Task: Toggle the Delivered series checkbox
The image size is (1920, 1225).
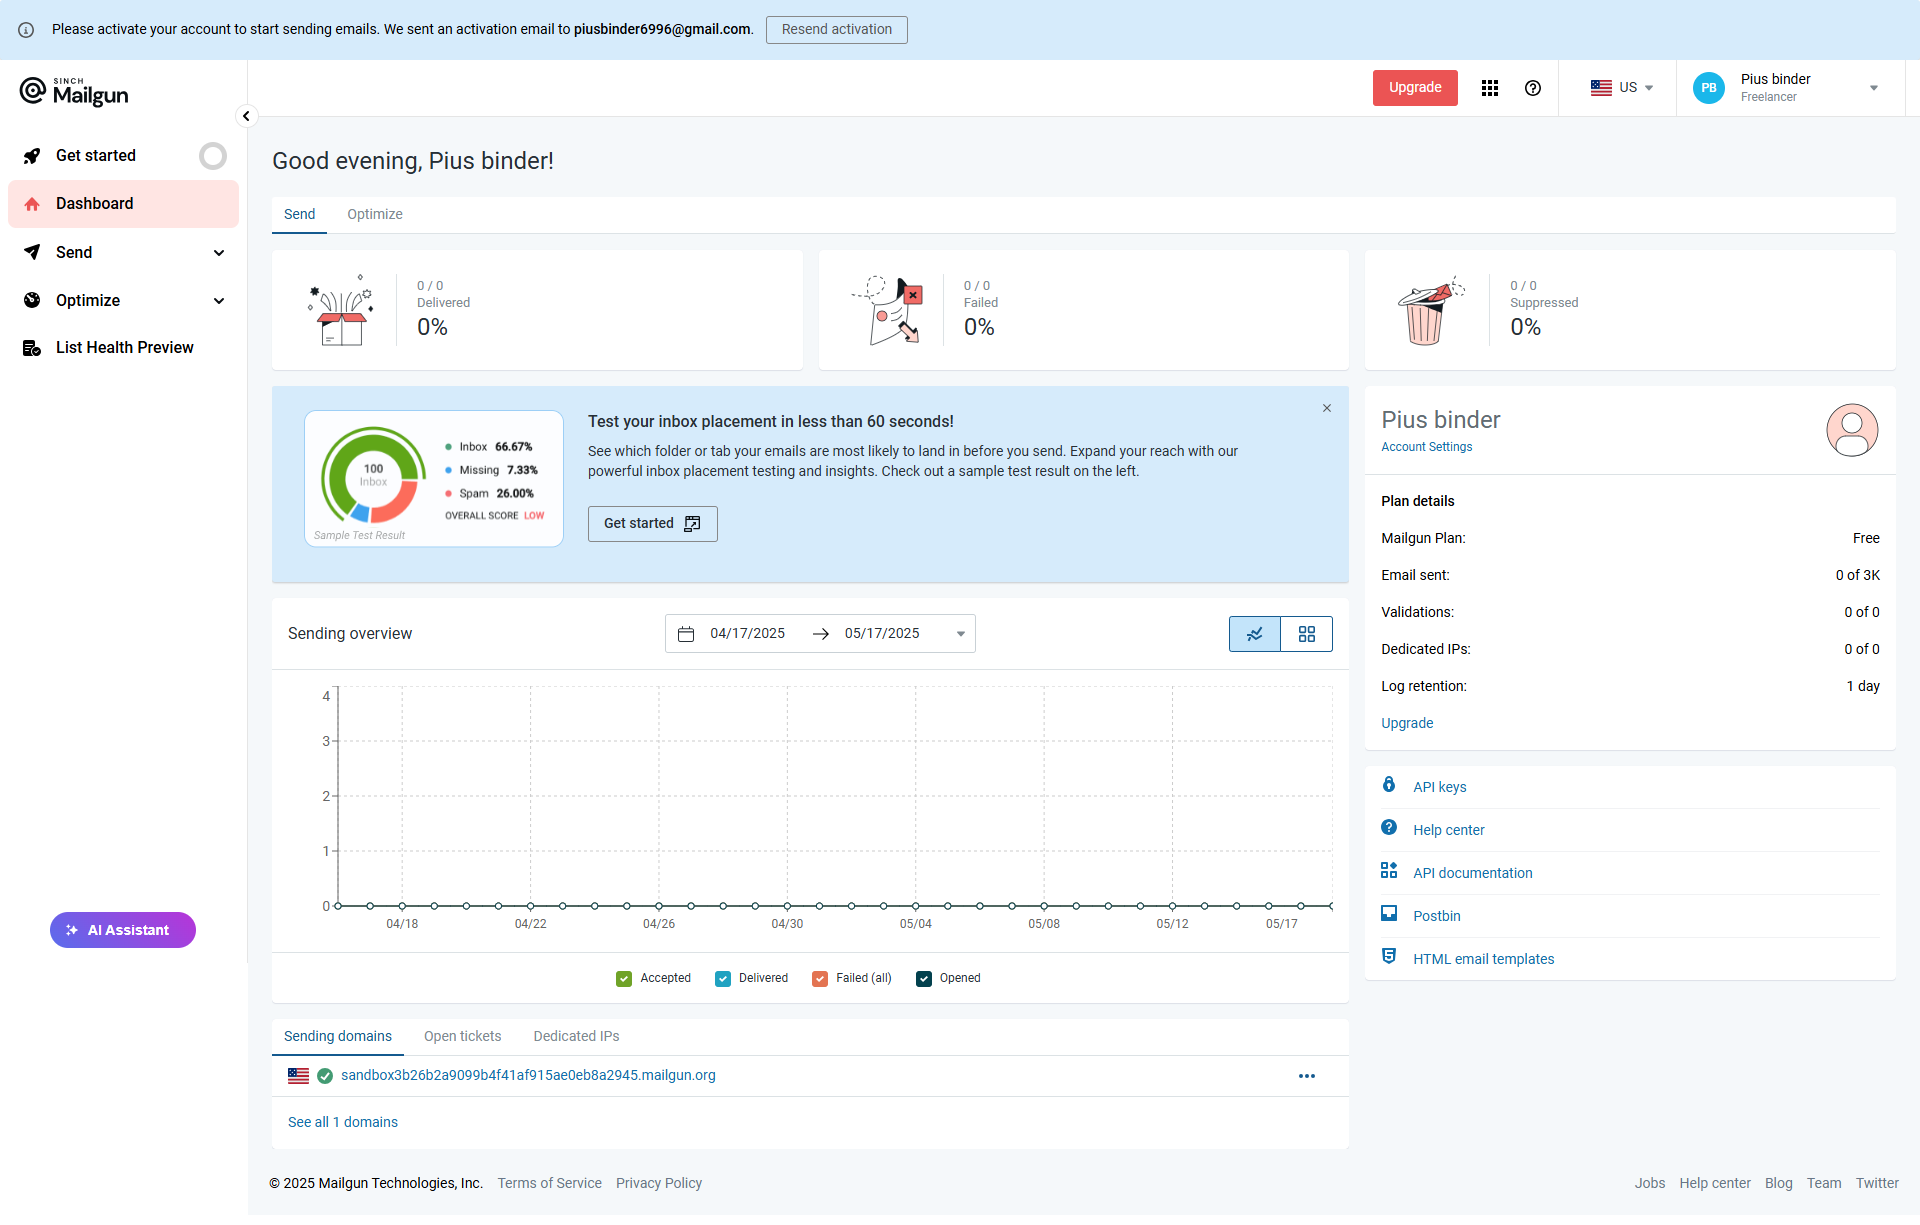Action: [x=723, y=979]
